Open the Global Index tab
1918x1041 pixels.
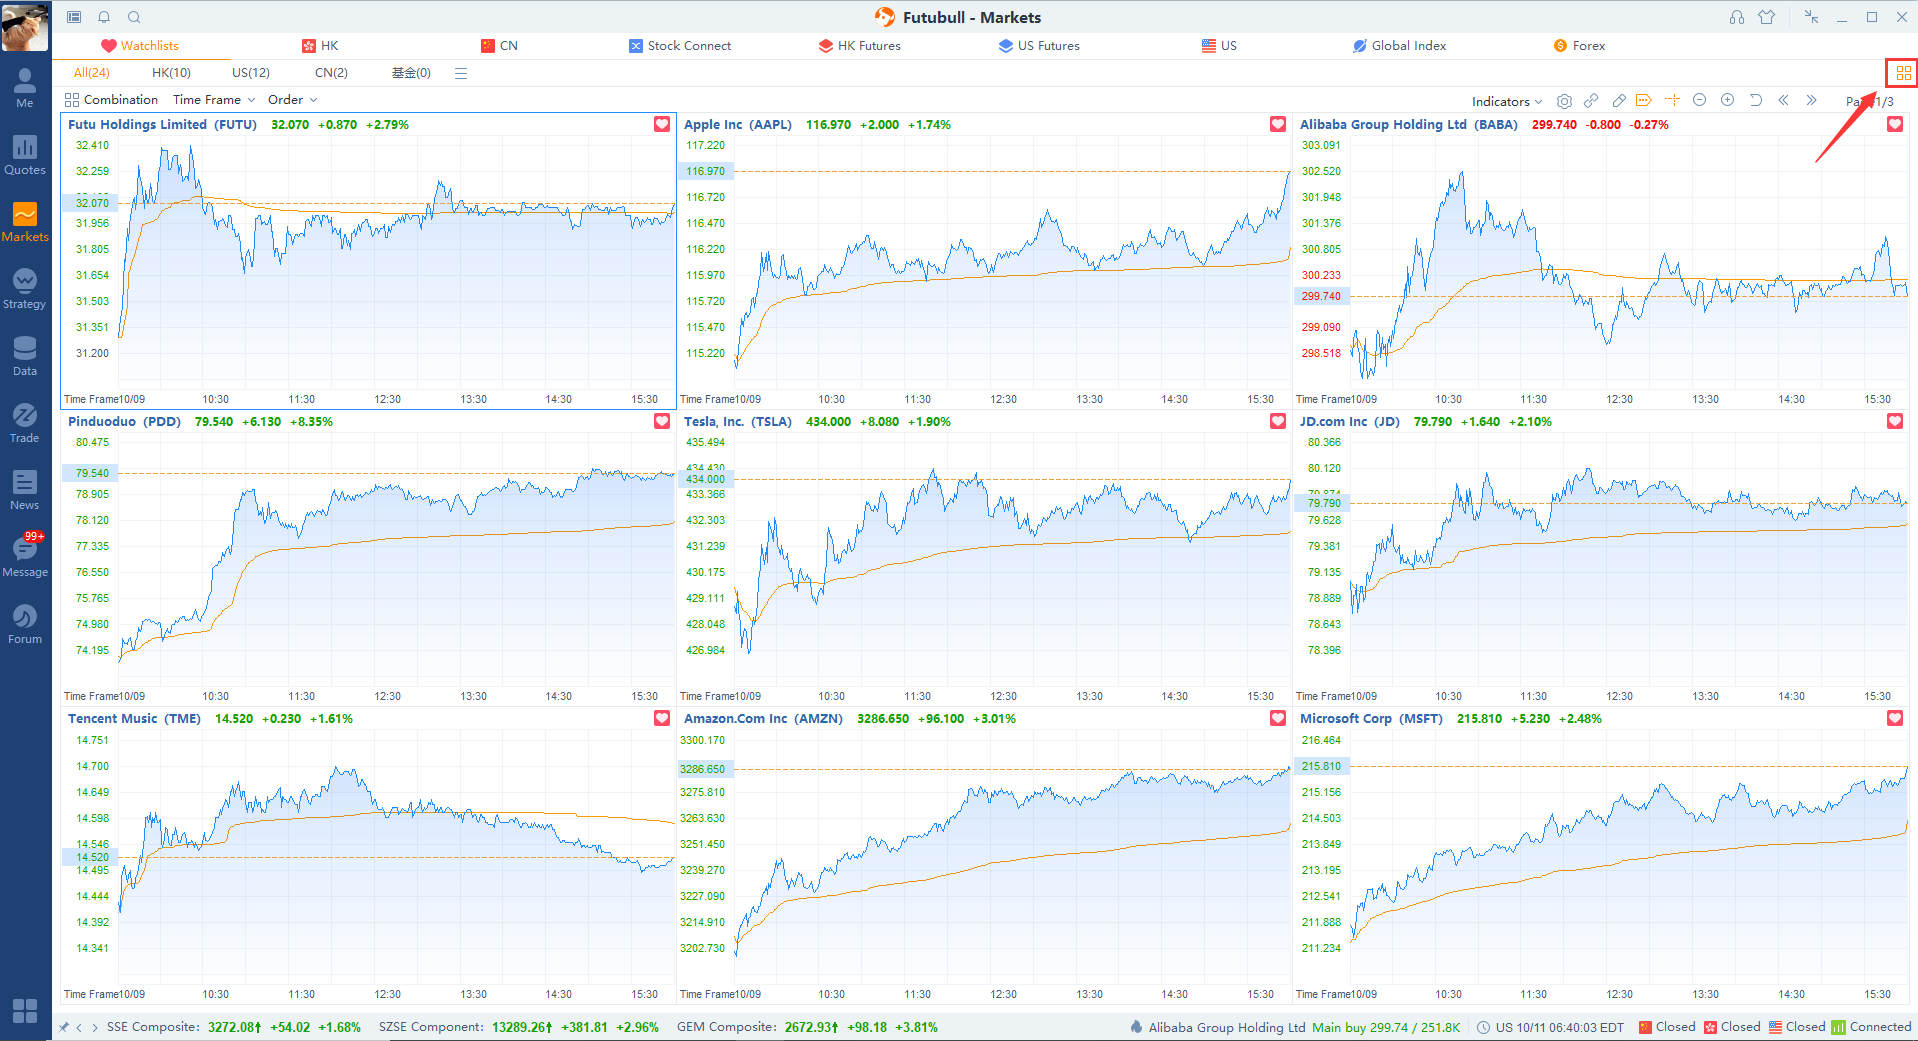pyautogui.click(x=1399, y=46)
